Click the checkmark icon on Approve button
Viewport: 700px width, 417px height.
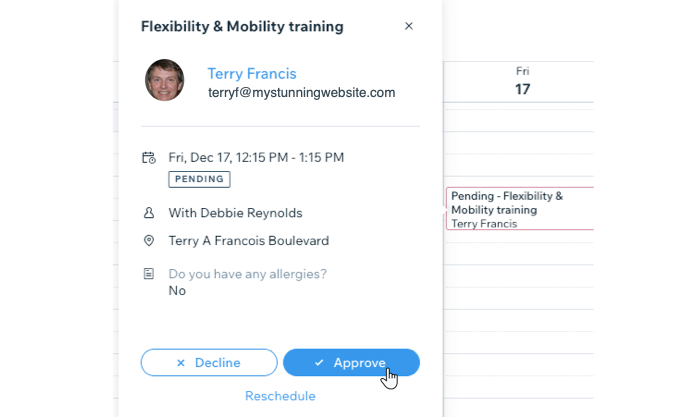coord(319,363)
